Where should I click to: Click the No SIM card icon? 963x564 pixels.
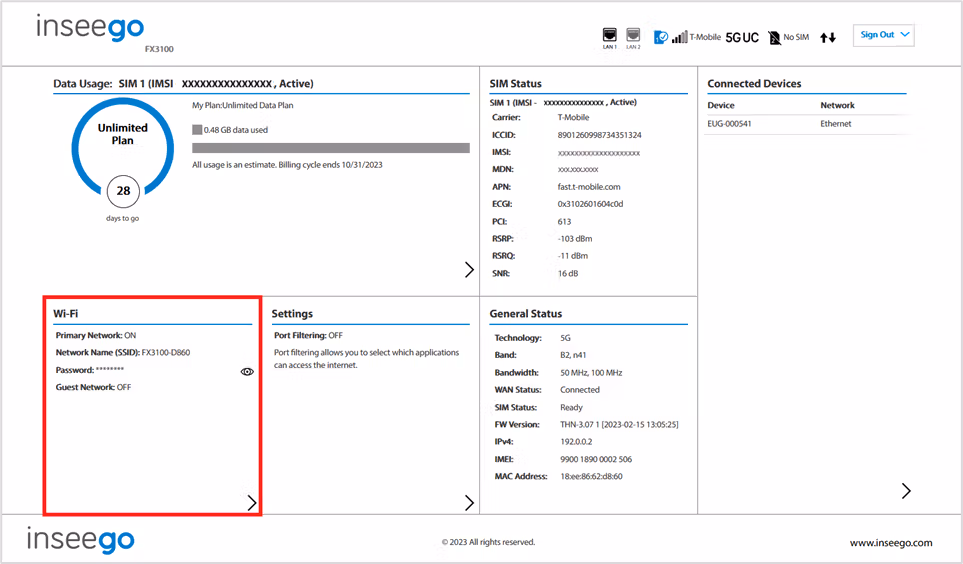(774, 37)
